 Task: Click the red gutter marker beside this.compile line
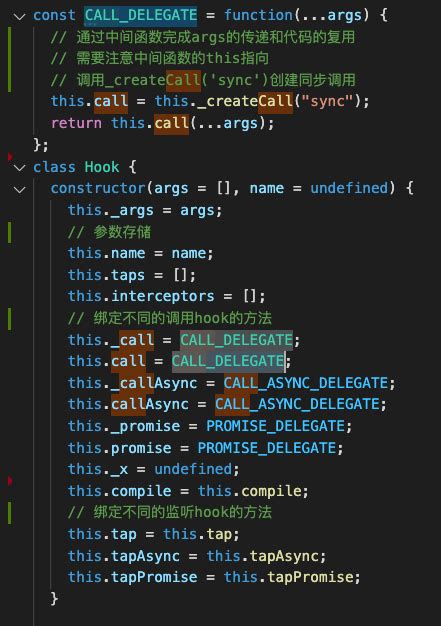(x=10, y=481)
